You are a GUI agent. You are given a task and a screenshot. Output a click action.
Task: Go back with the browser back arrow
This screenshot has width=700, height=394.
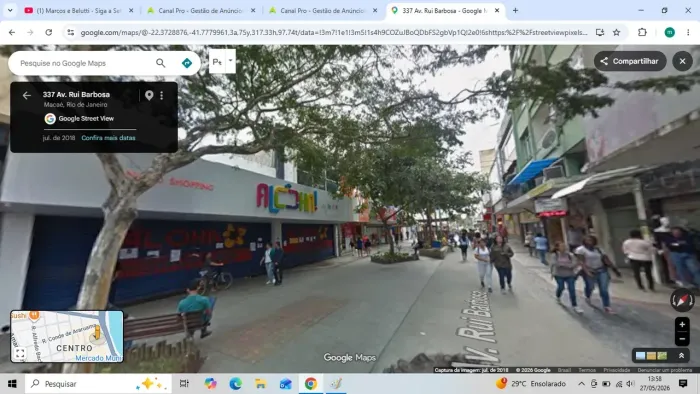click(x=12, y=32)
